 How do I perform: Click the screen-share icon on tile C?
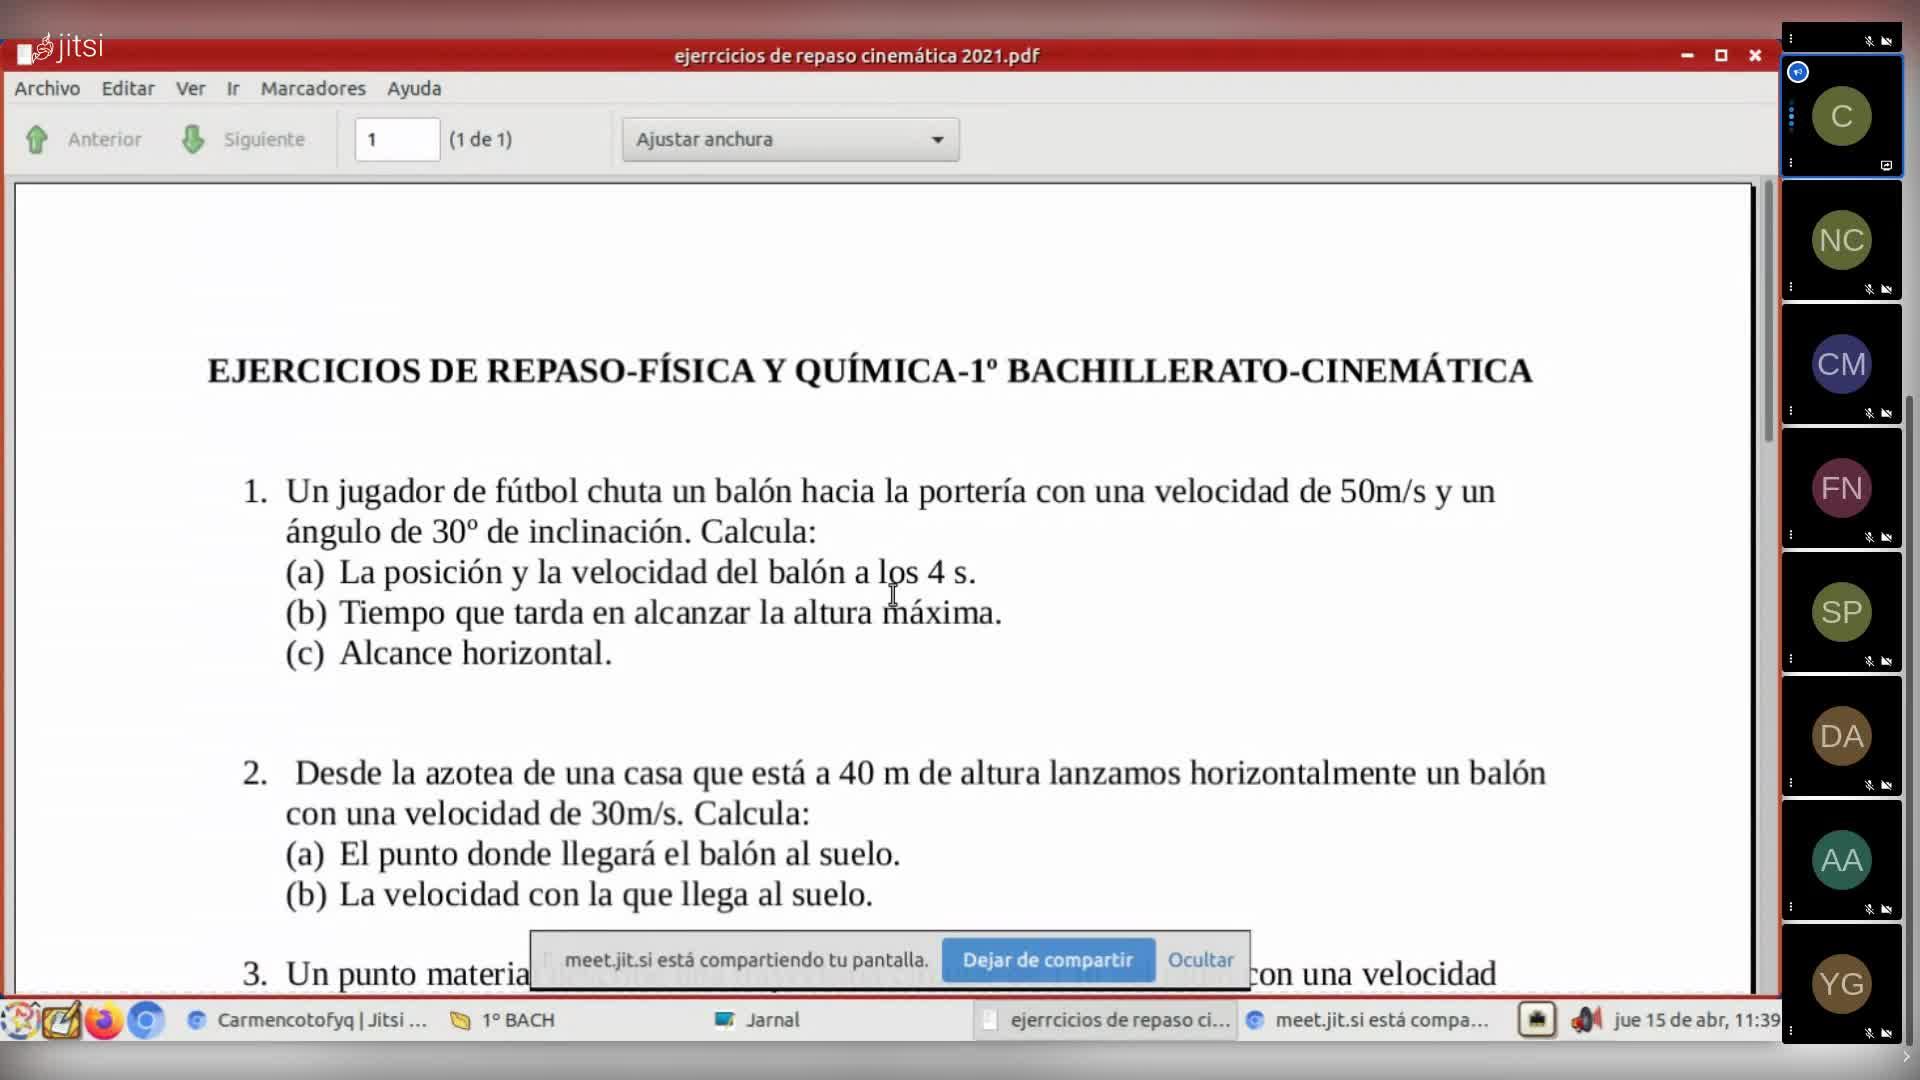tap(1886, 165)
